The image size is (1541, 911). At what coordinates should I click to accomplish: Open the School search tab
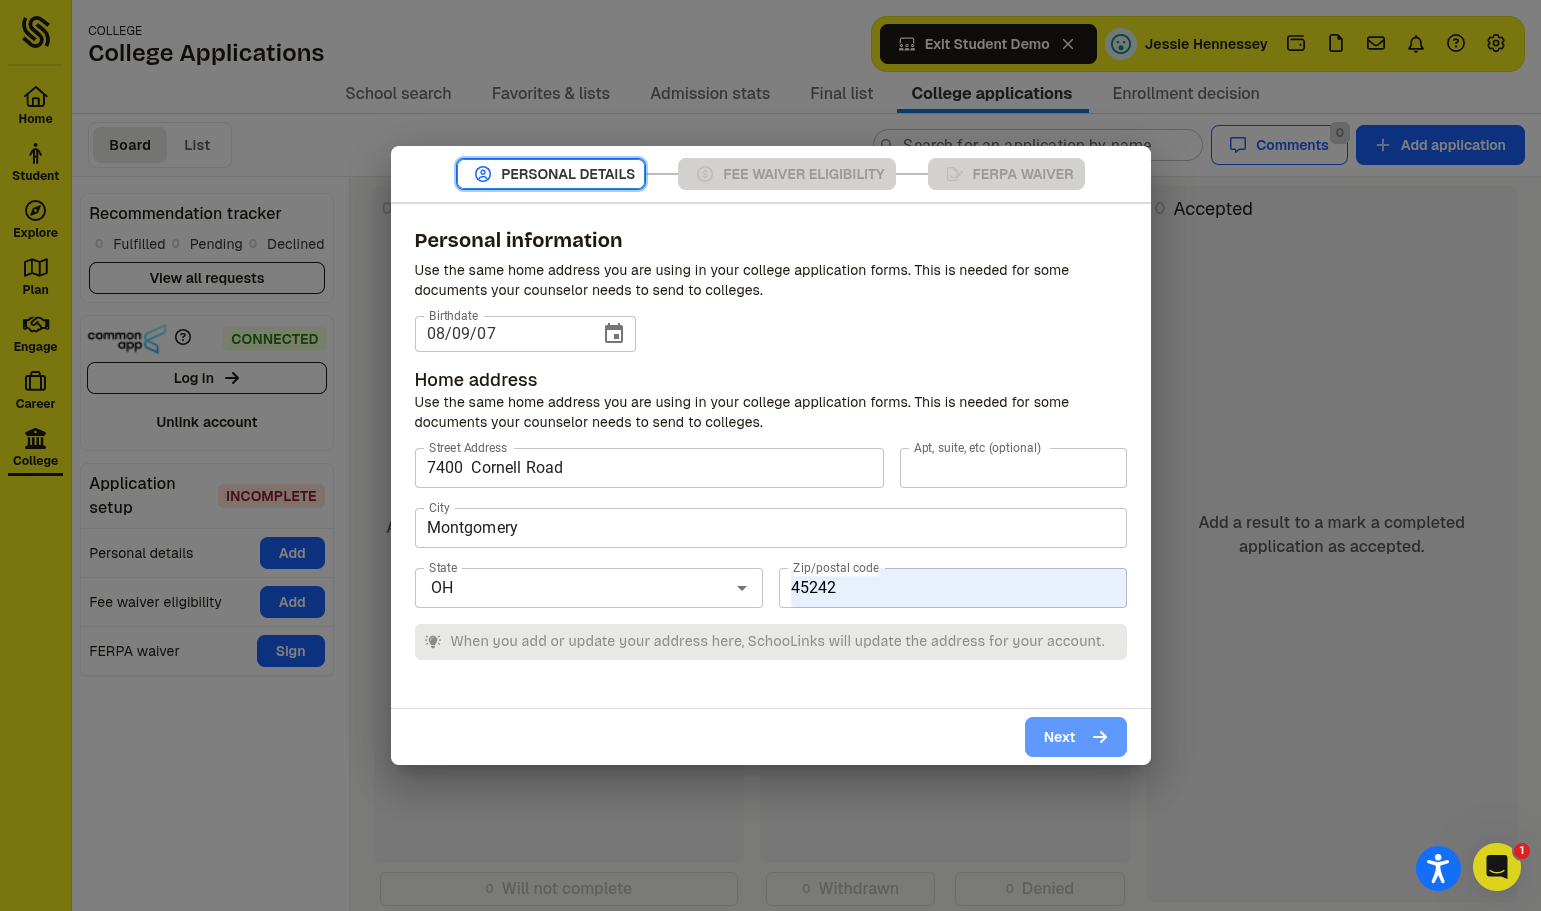[398, 93]
